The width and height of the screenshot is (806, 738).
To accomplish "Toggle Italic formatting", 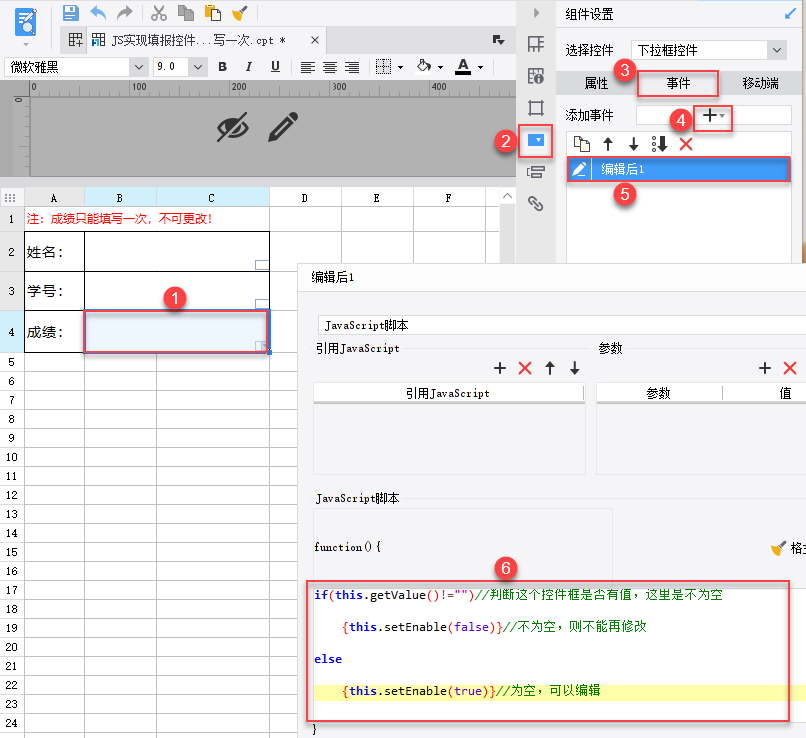I will 249,67.
